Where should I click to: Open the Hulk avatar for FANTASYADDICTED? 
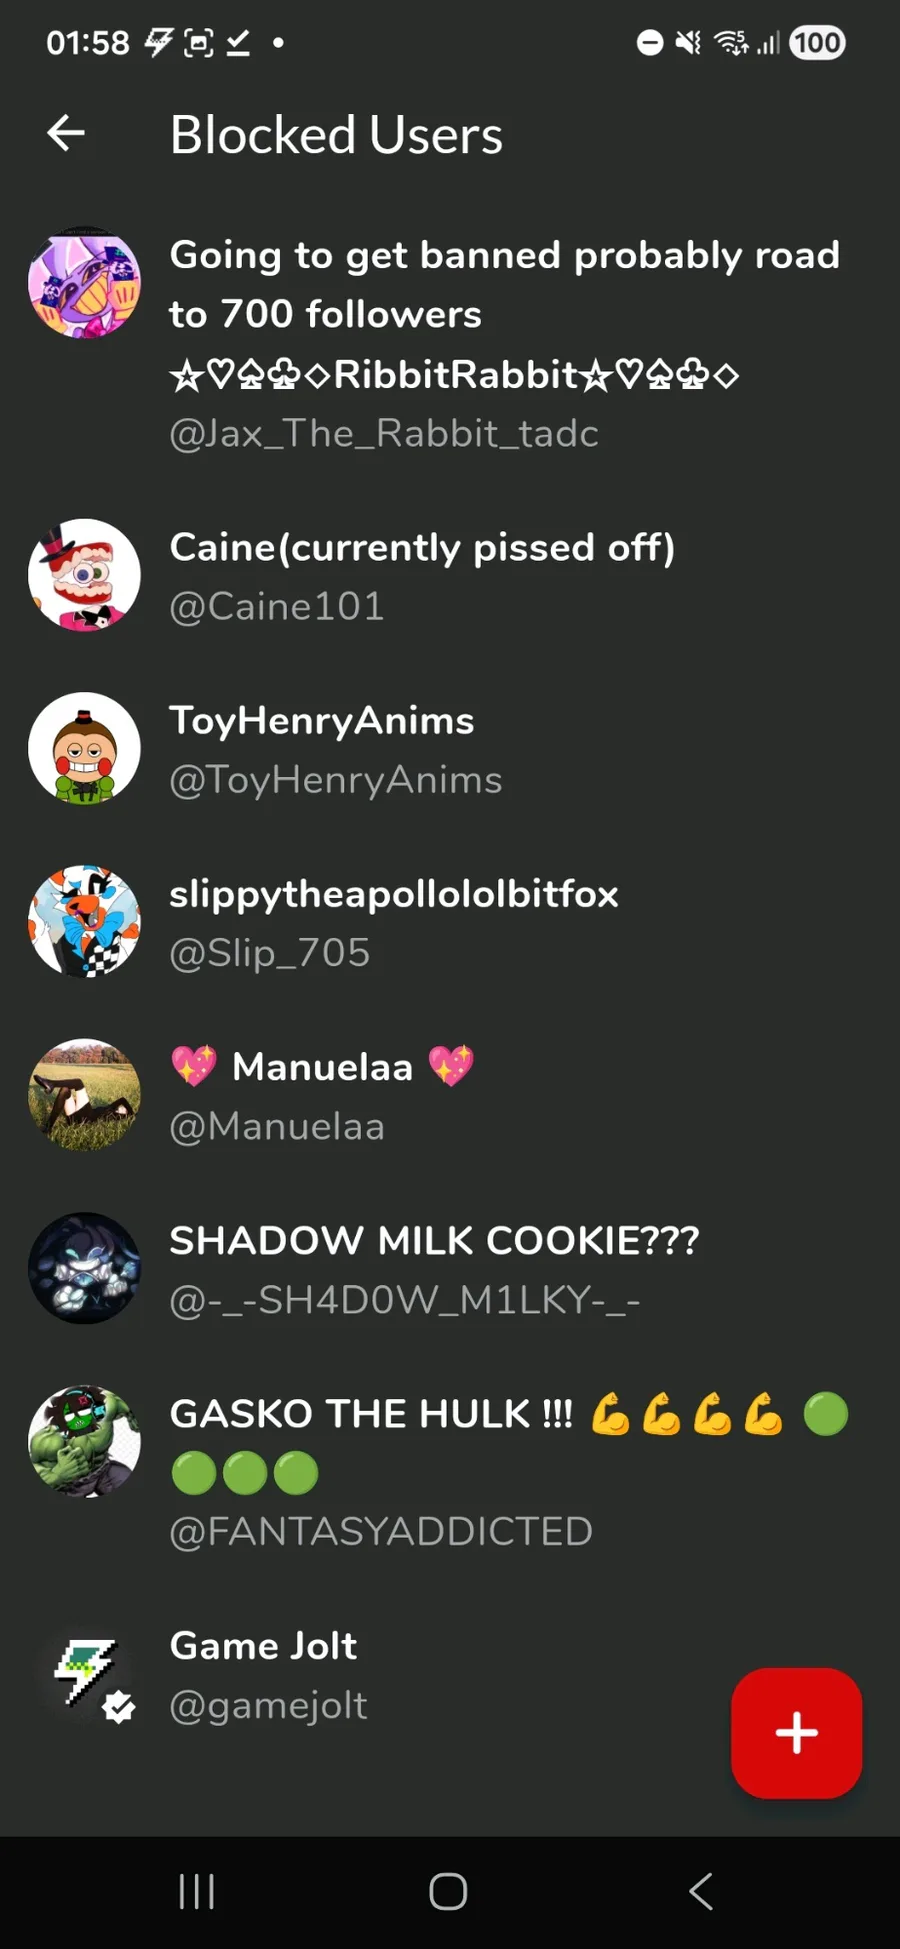(x=84, y=1441)
